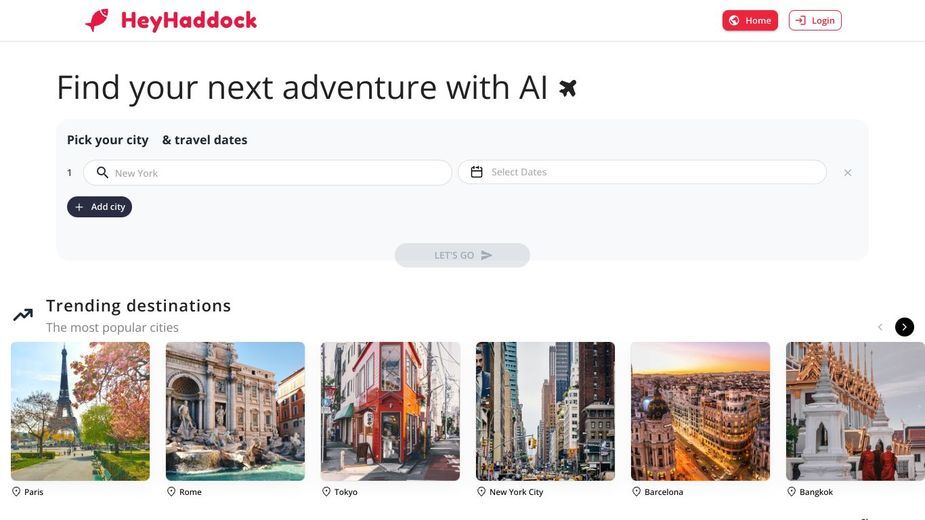
Task: Click the location pin icon next to Tokyo
Action: pyautogui.click(x=326, y=492)
